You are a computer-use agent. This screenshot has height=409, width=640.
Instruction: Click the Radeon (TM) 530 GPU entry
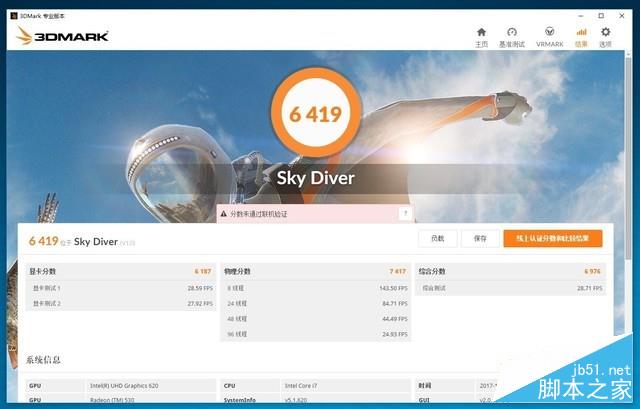[x=112, y=400]
